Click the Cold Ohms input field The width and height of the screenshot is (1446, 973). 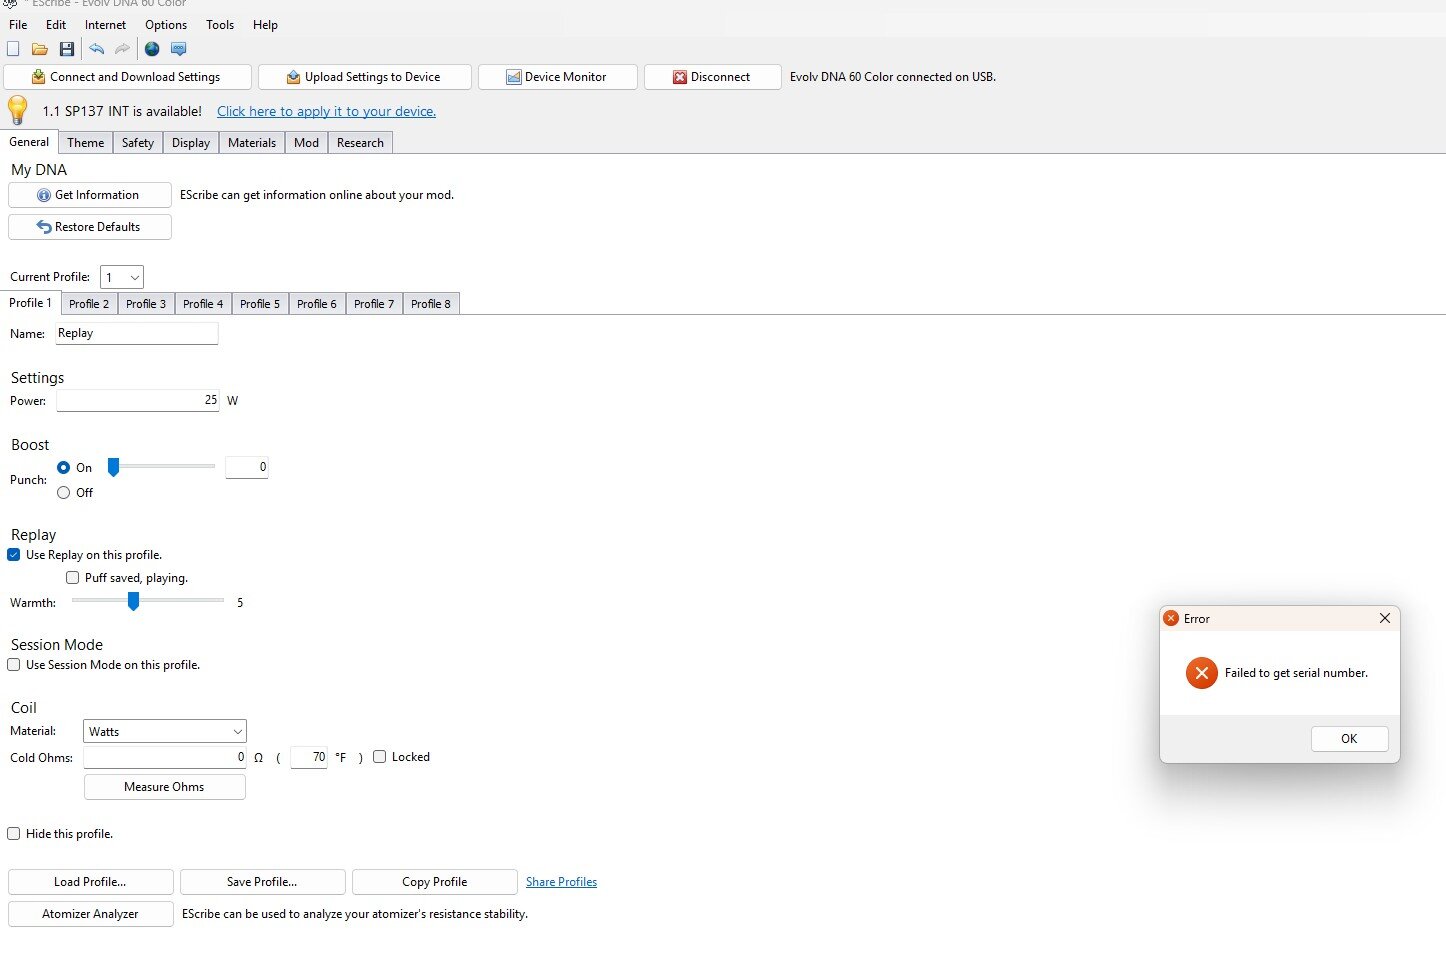click(x=165, y=758)
